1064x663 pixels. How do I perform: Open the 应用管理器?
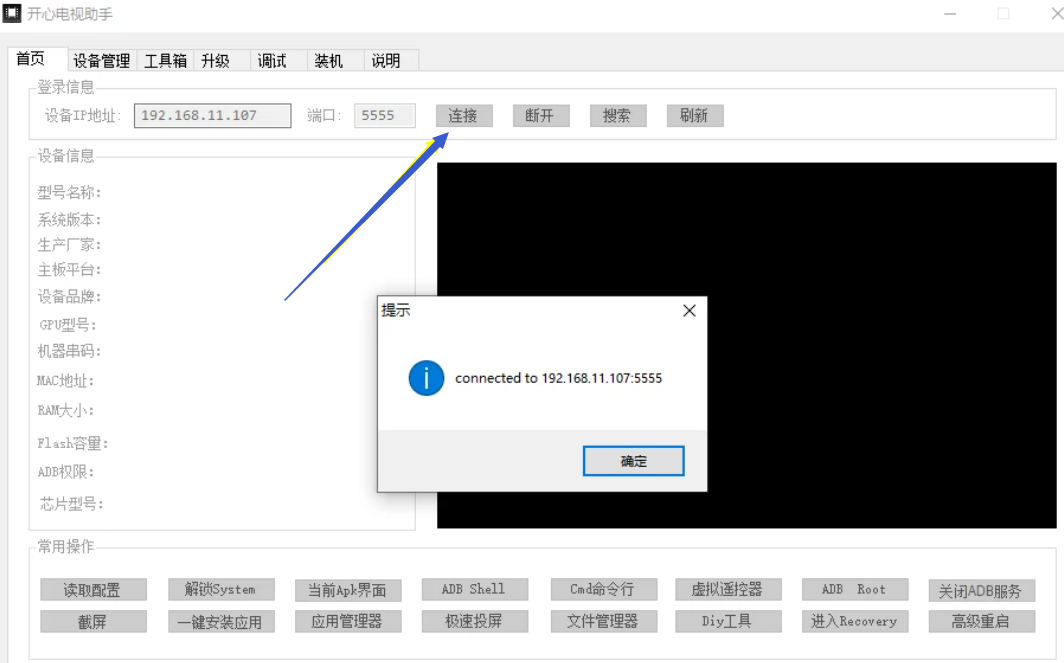click(x=348, y=622)
